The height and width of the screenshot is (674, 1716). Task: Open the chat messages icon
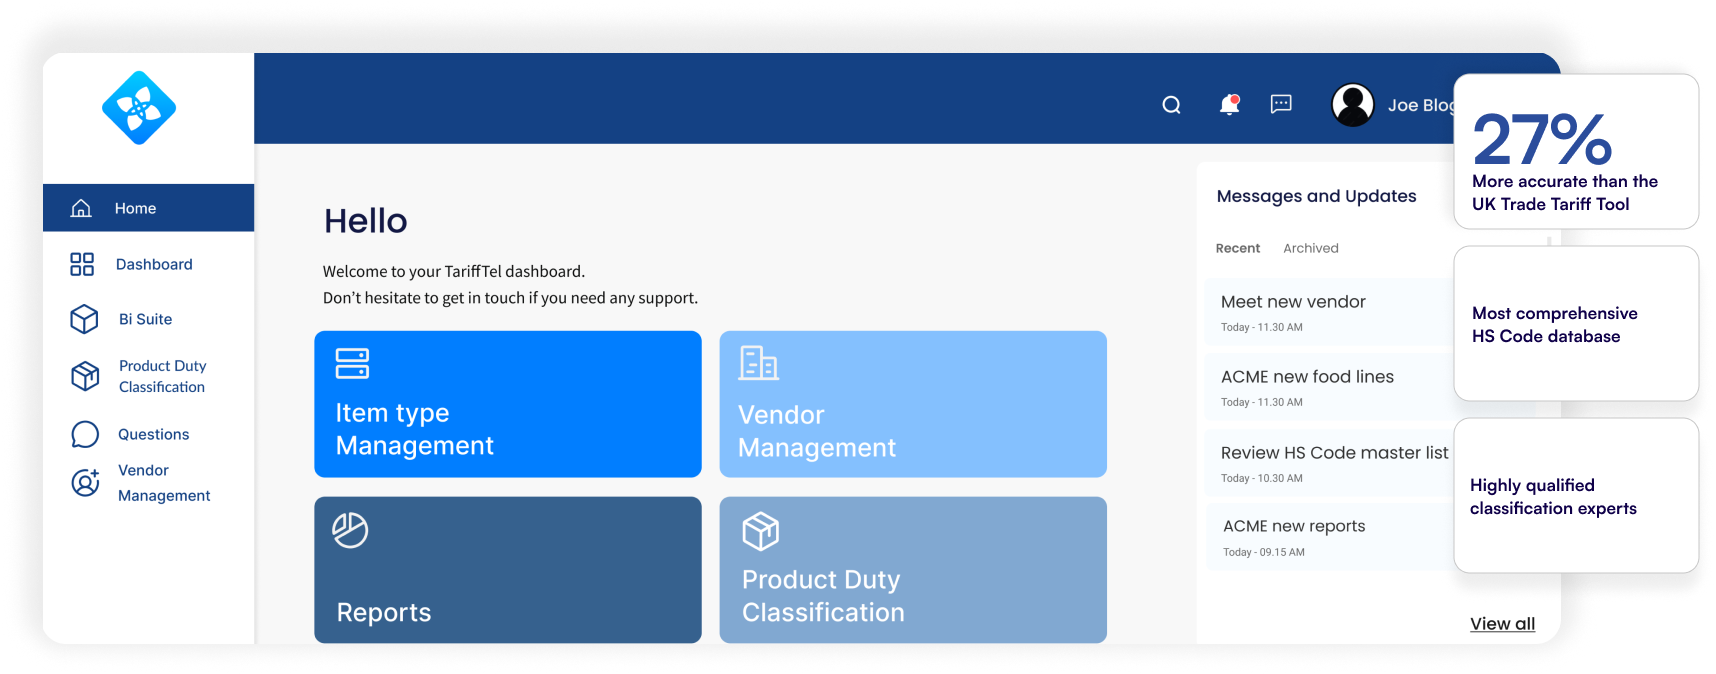tap(1281, 104)
